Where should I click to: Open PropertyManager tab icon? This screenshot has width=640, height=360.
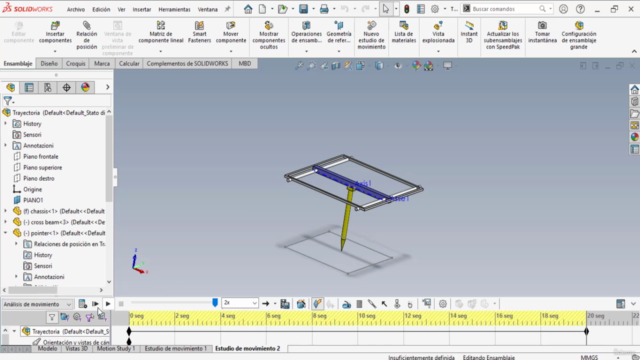[29, 87]
